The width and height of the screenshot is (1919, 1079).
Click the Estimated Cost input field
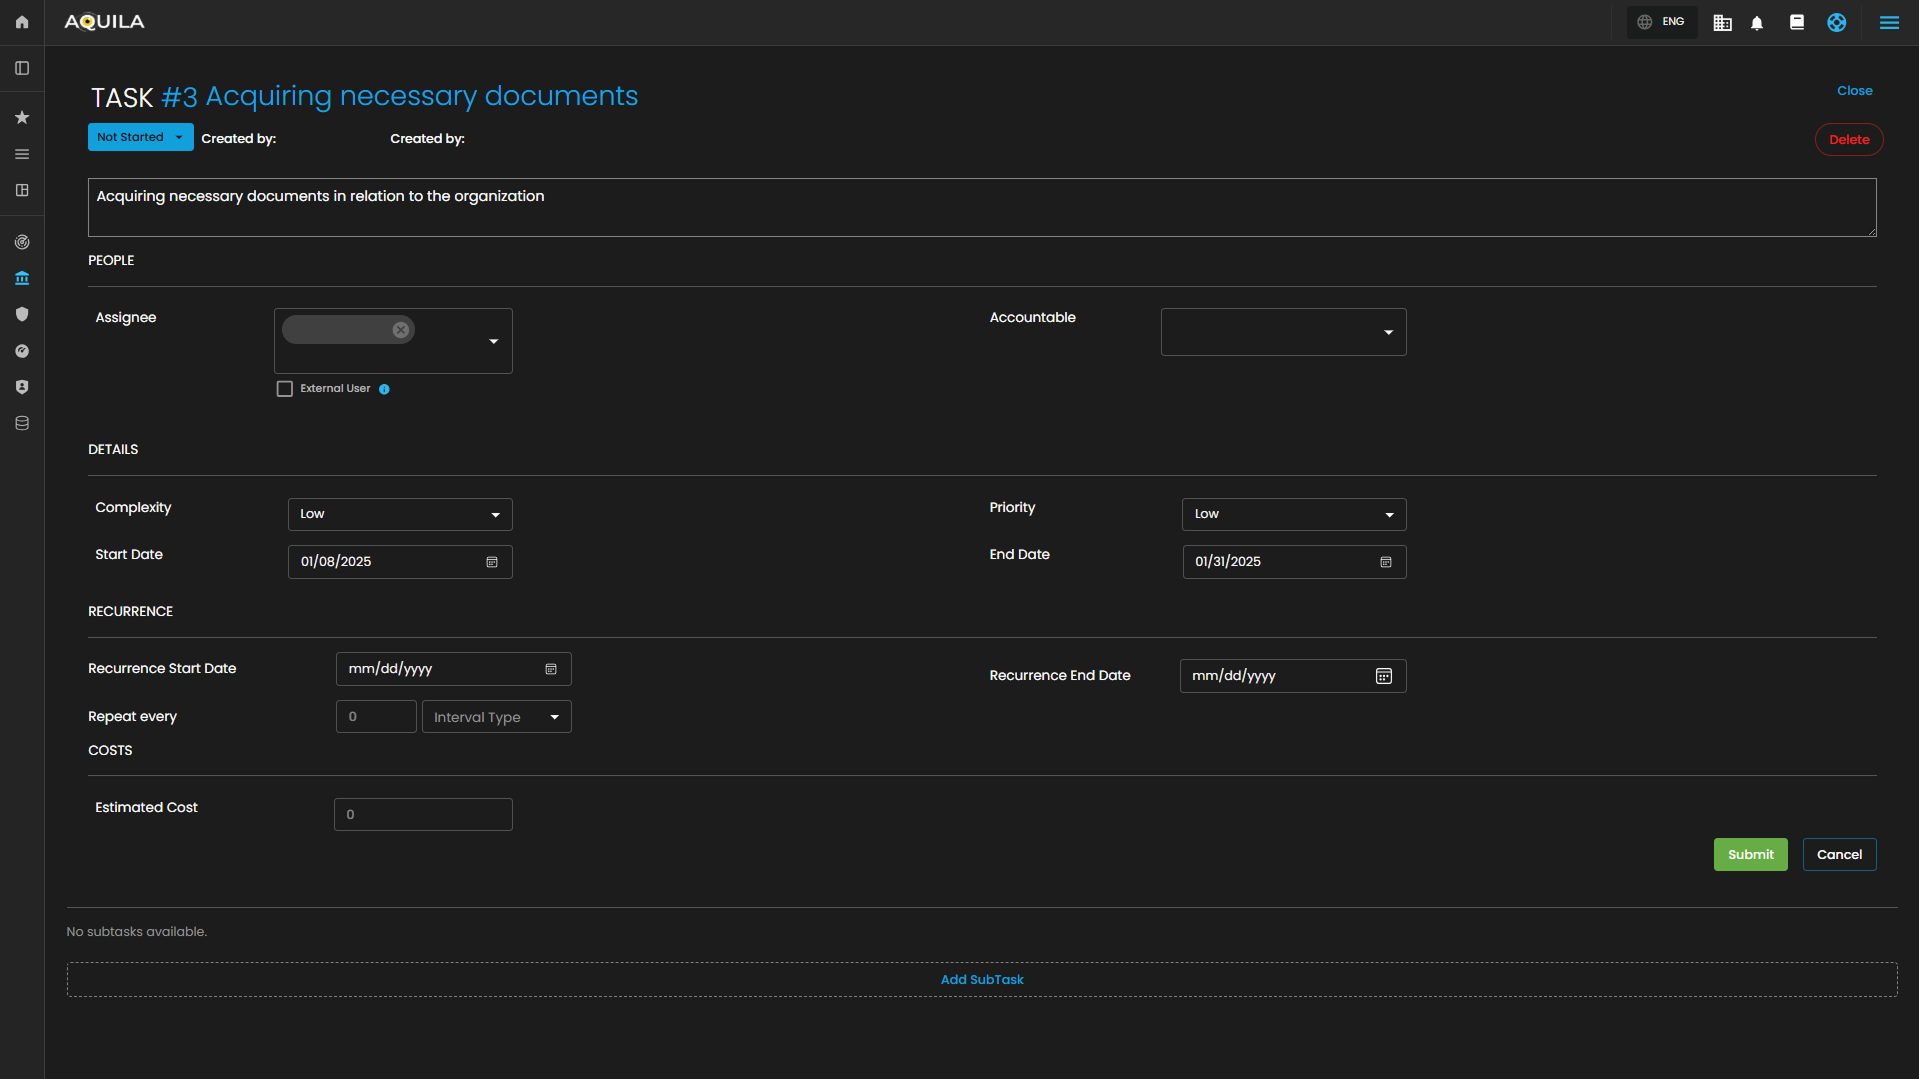click(423, 815)
